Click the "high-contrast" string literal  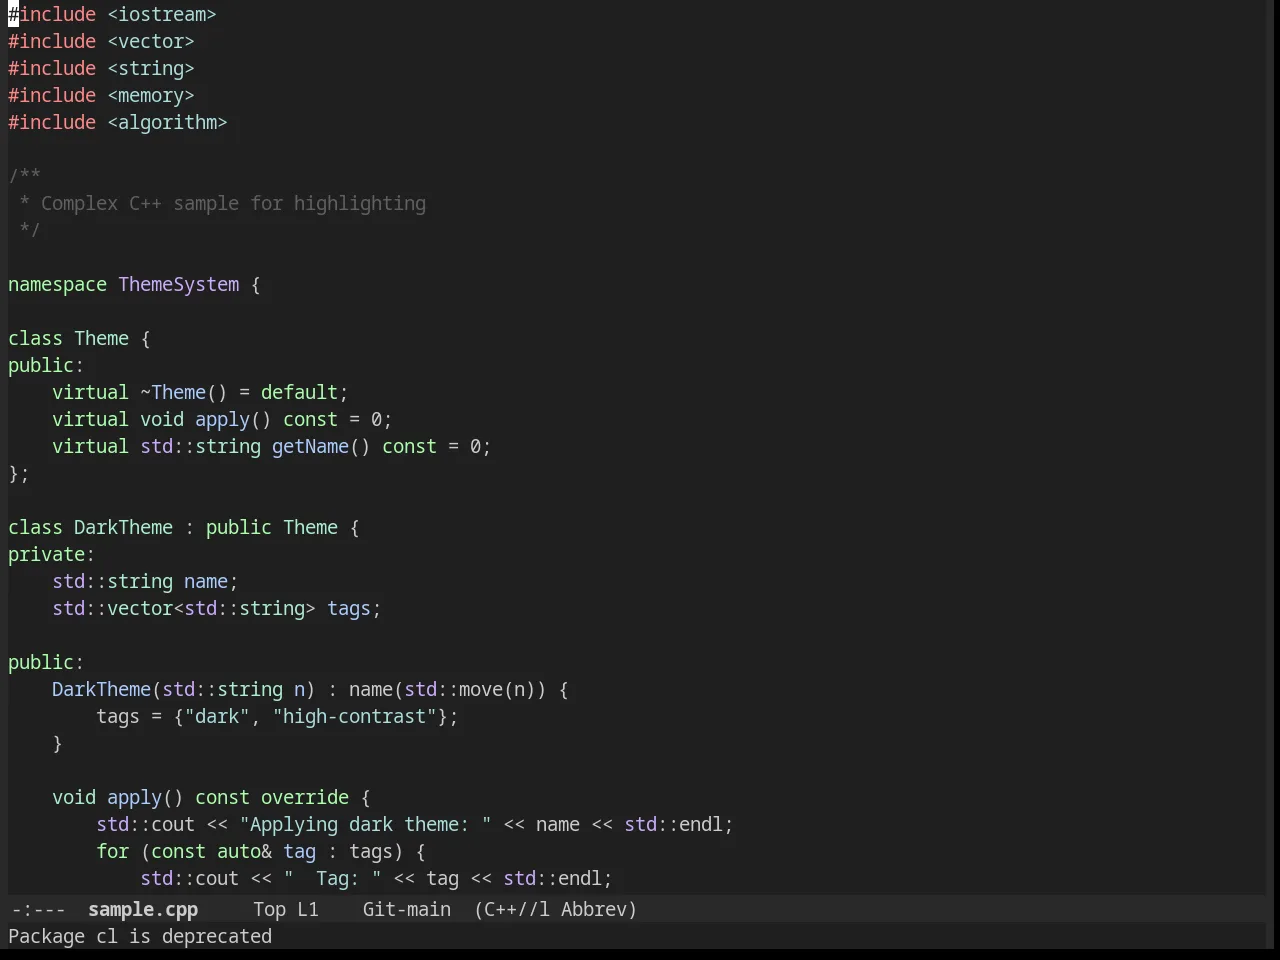click(x=354, y=716)
